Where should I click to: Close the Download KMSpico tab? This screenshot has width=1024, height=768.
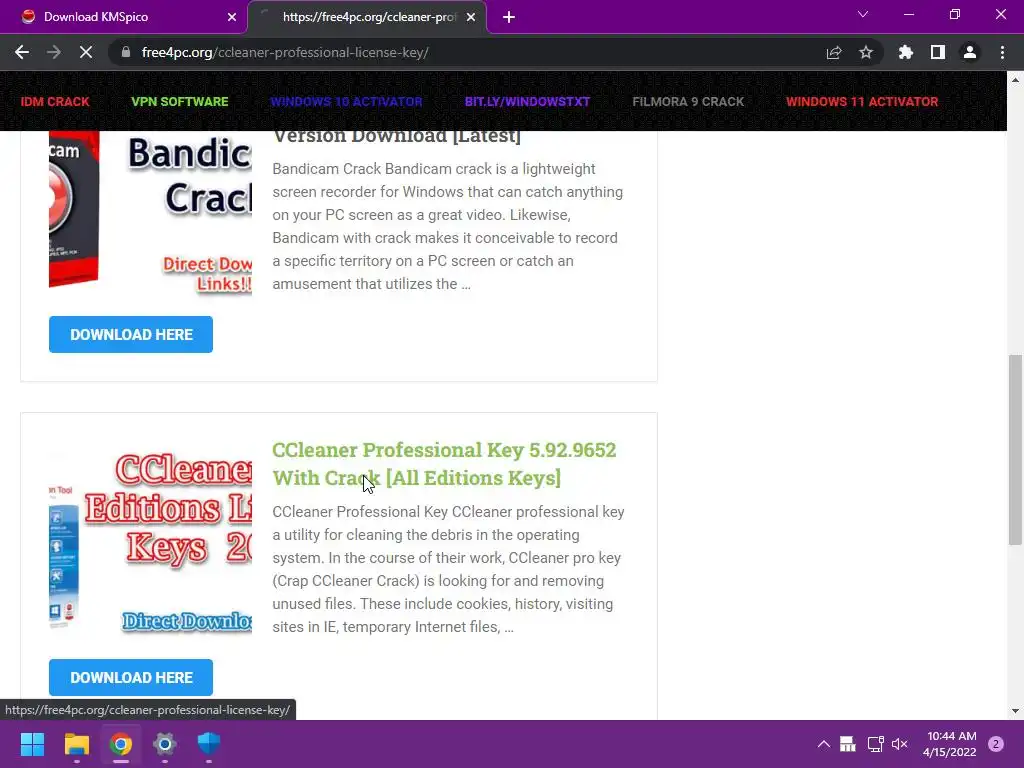pos(232,17)
